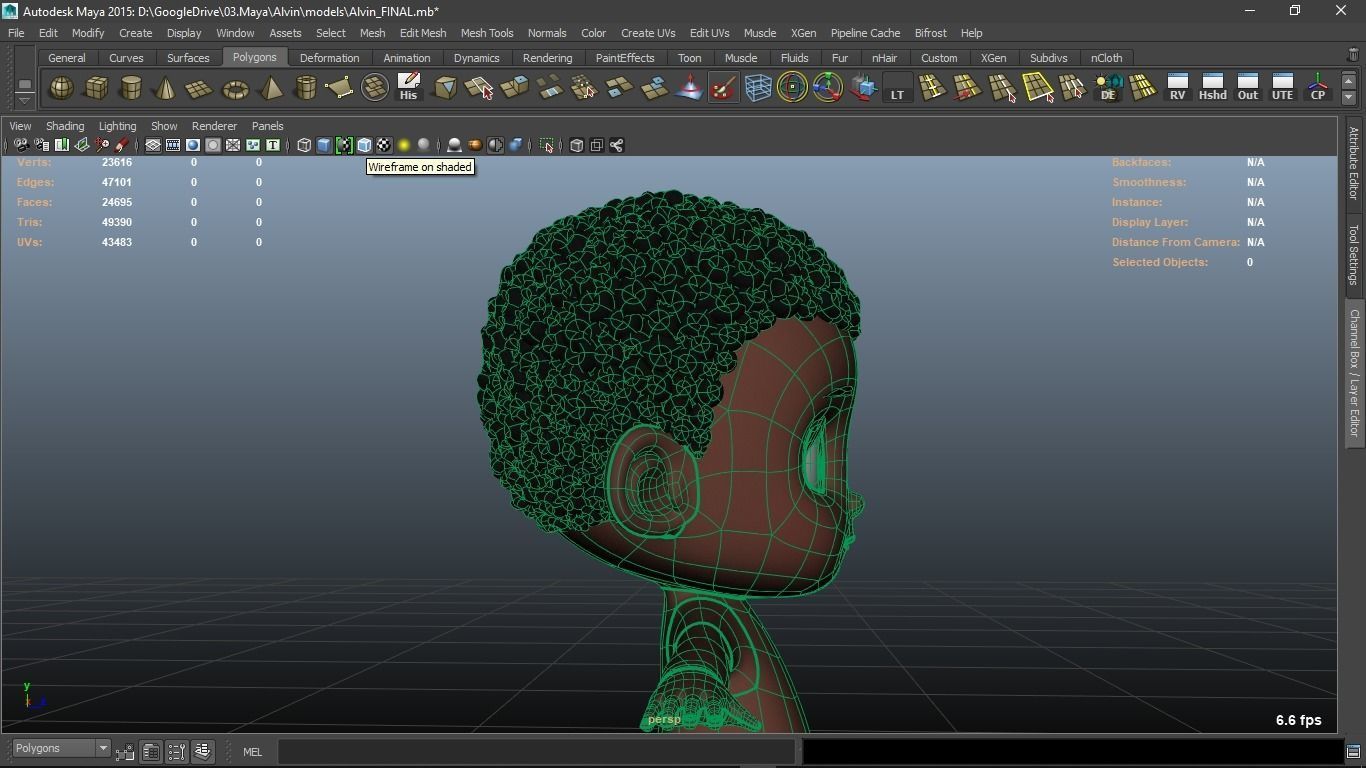Open the panel Lighting menu
Viewport: 1366px width, 768px height.
click(x=117, y=126)
